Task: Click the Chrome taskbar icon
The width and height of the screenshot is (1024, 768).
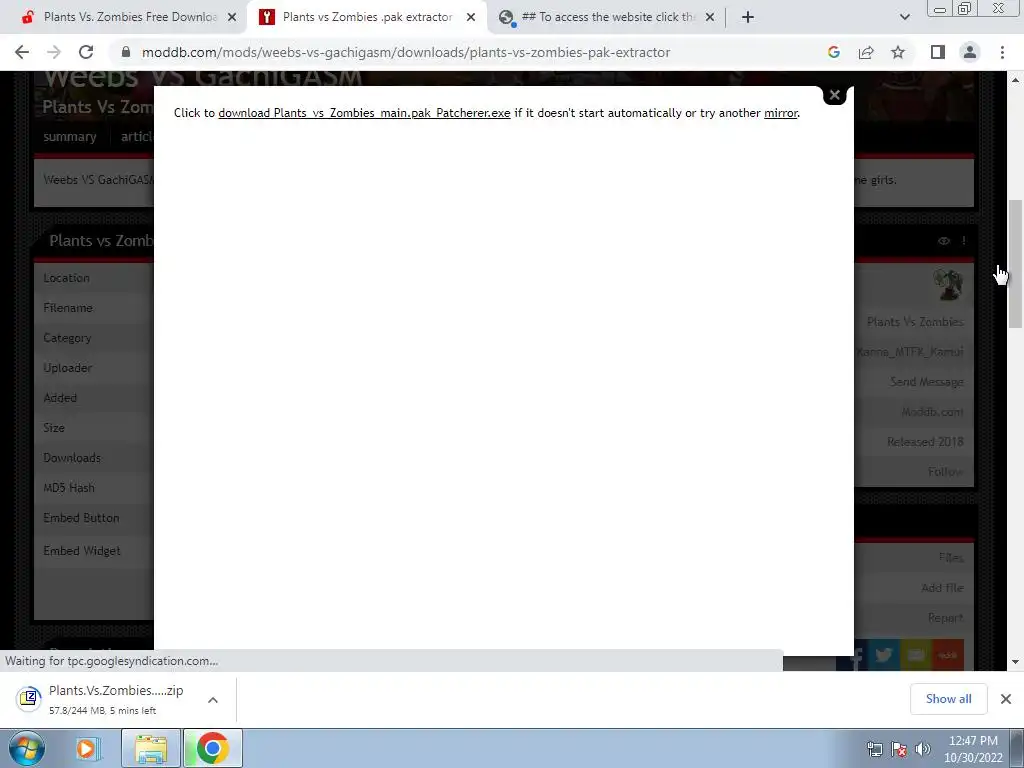Action: (212, 748)
